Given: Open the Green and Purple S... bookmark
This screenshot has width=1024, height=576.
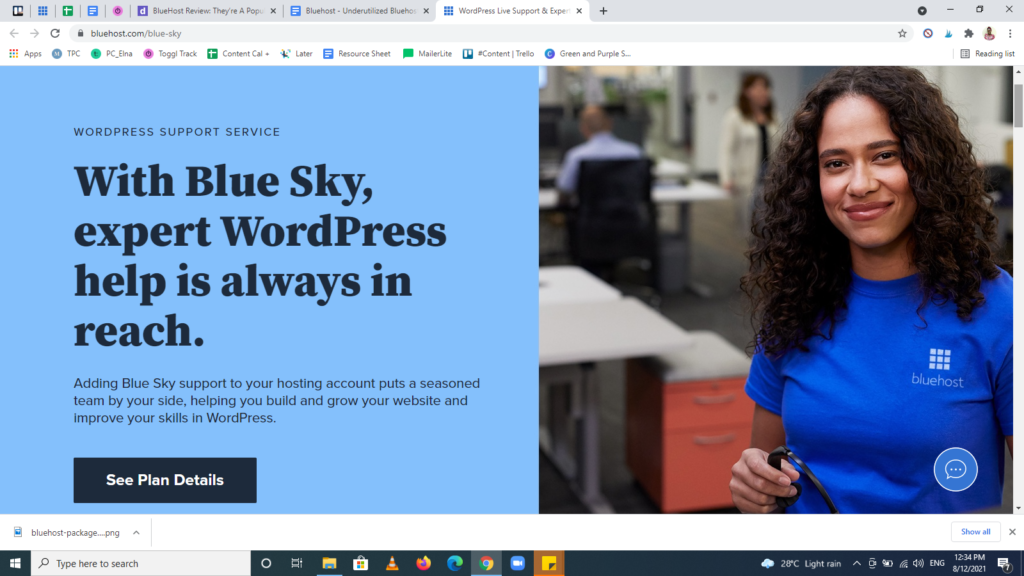Looking at the screenshot, I should point(588,54).
